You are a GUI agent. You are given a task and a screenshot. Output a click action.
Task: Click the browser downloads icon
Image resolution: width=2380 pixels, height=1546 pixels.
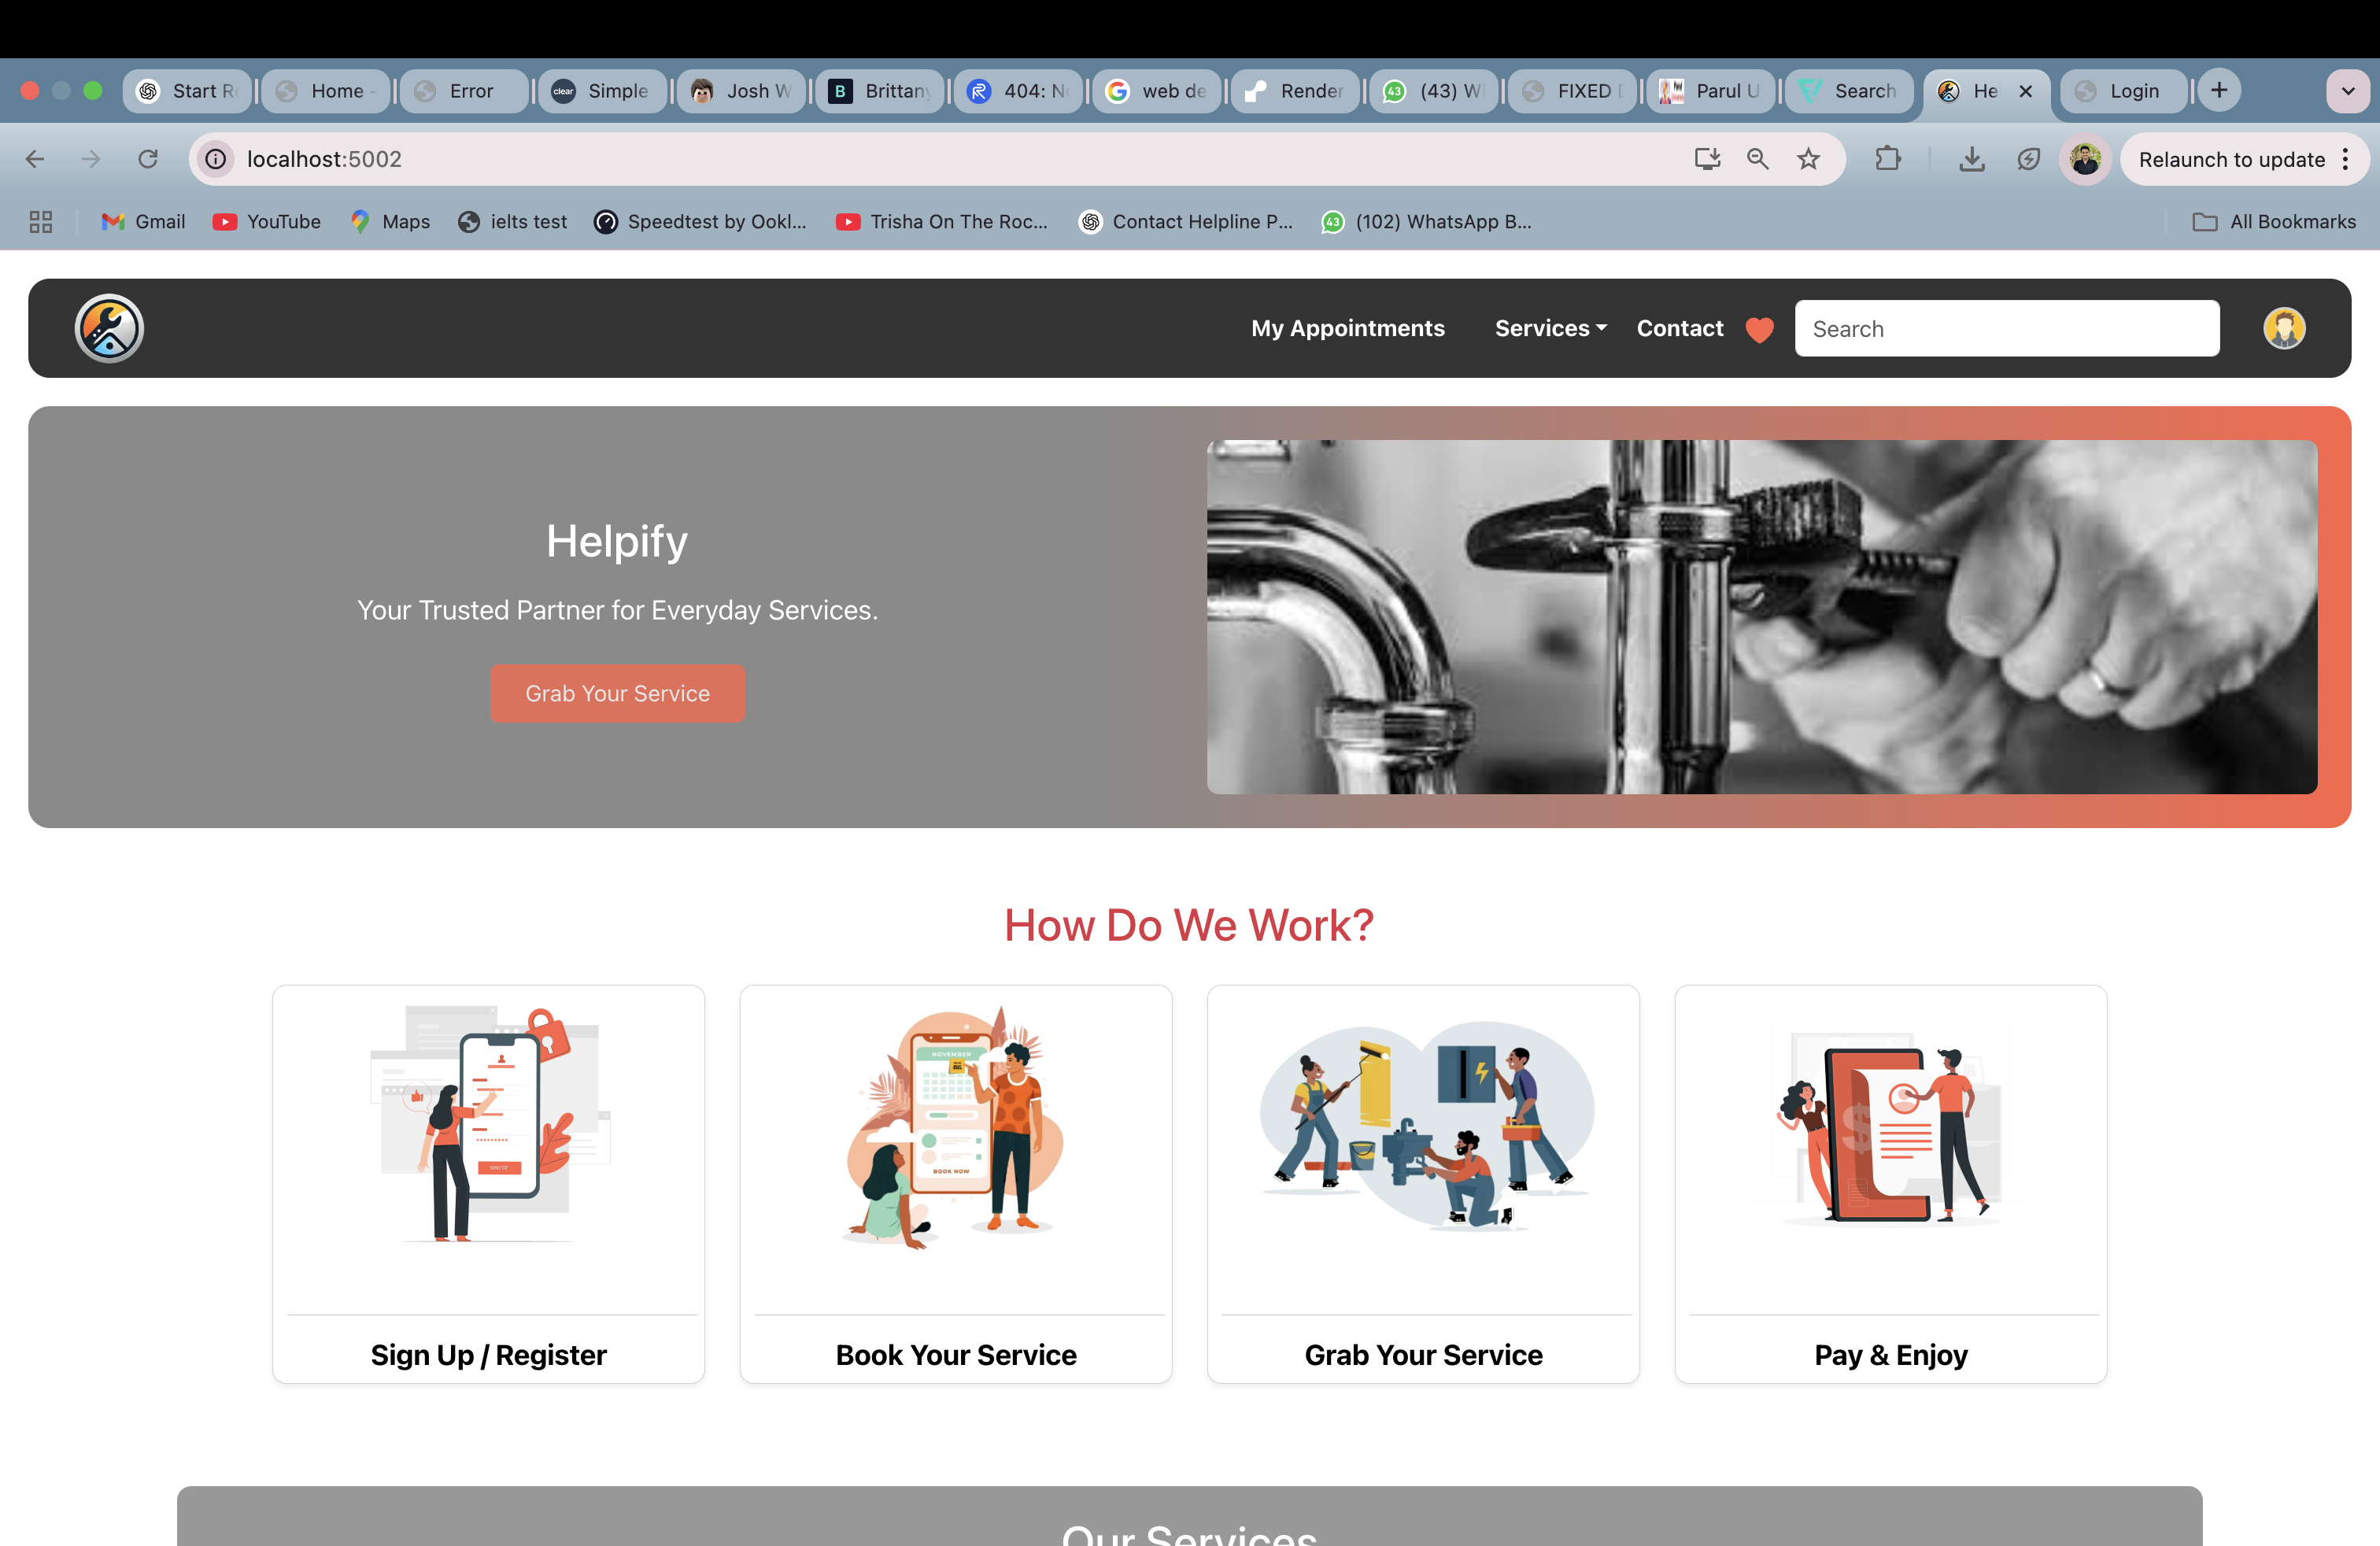pos(1971,158)
